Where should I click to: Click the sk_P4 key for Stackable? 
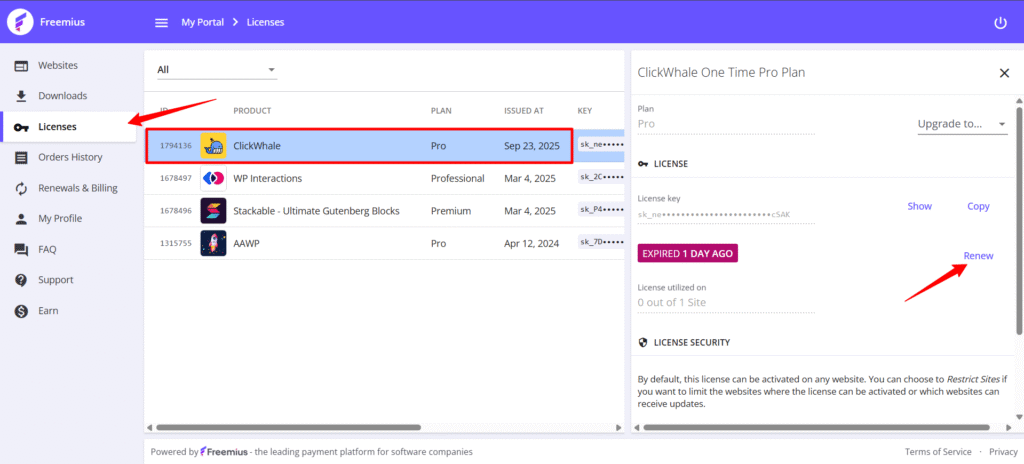(x=601, y=209)
